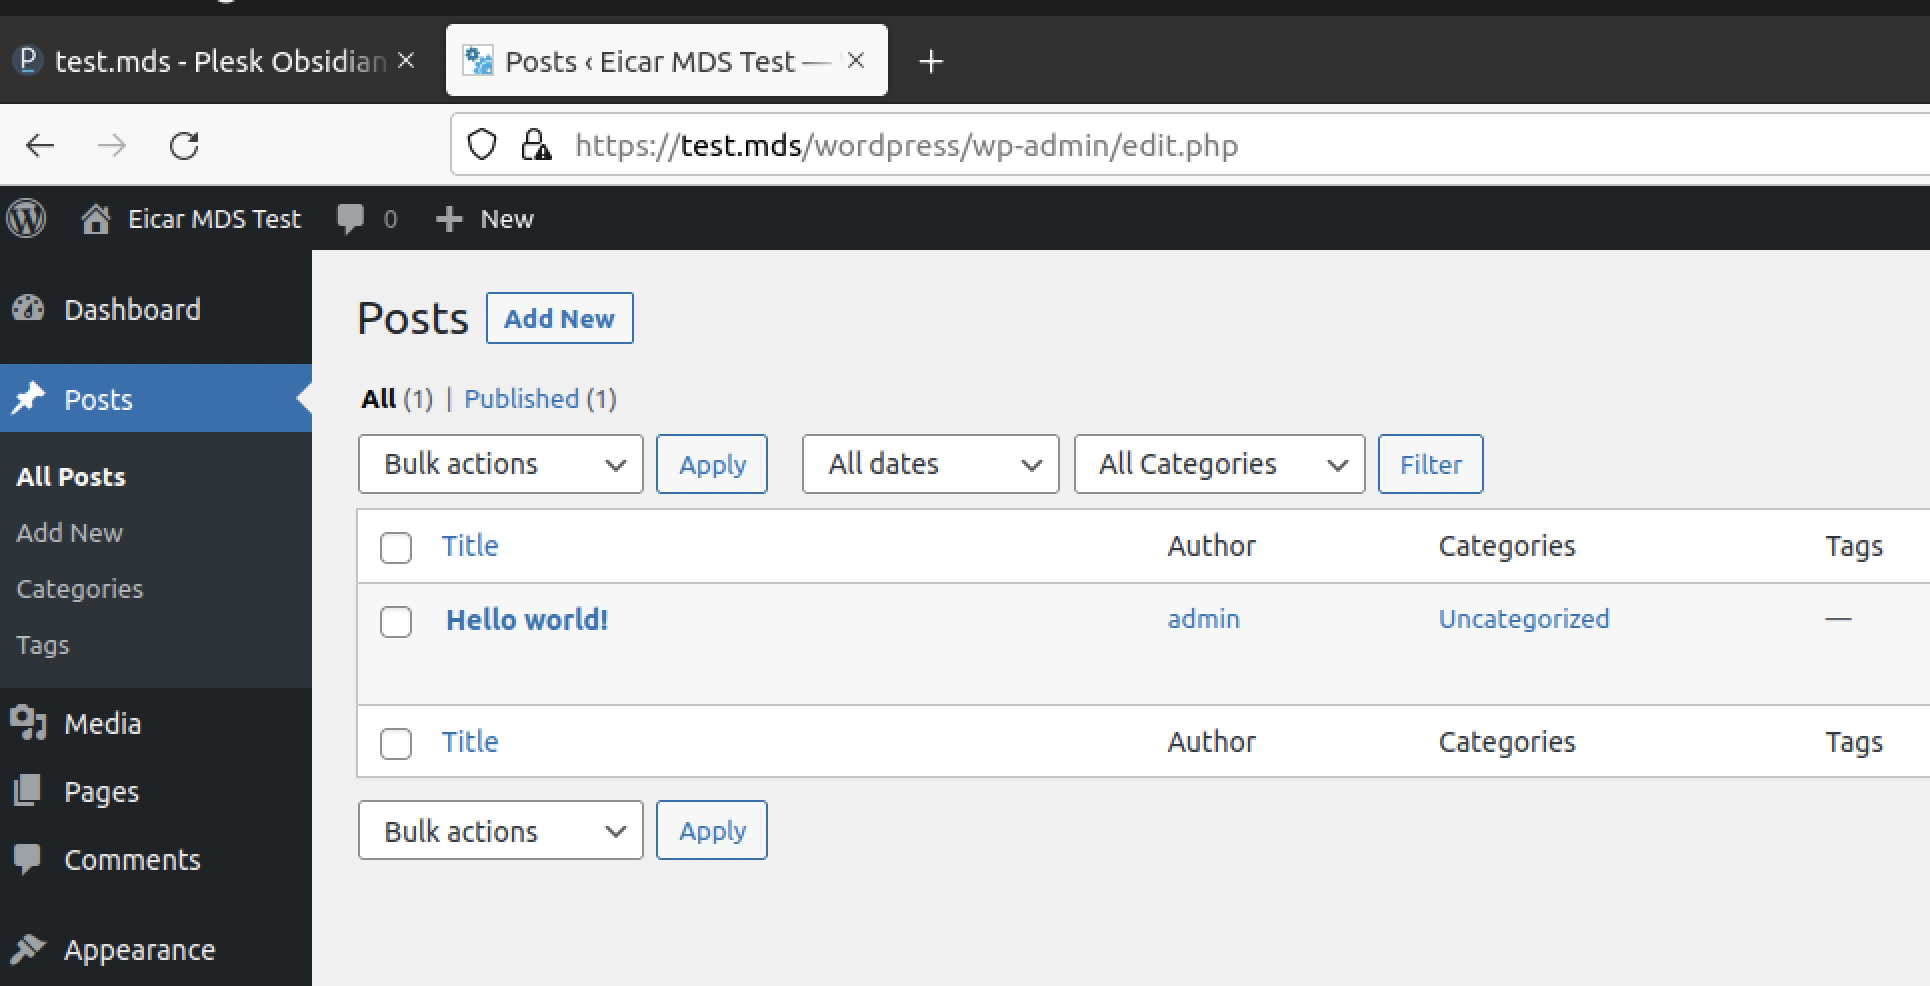Tick the Hello world! post checkbox
This screenshot has height=986, width=1930.
coord(396,622)
